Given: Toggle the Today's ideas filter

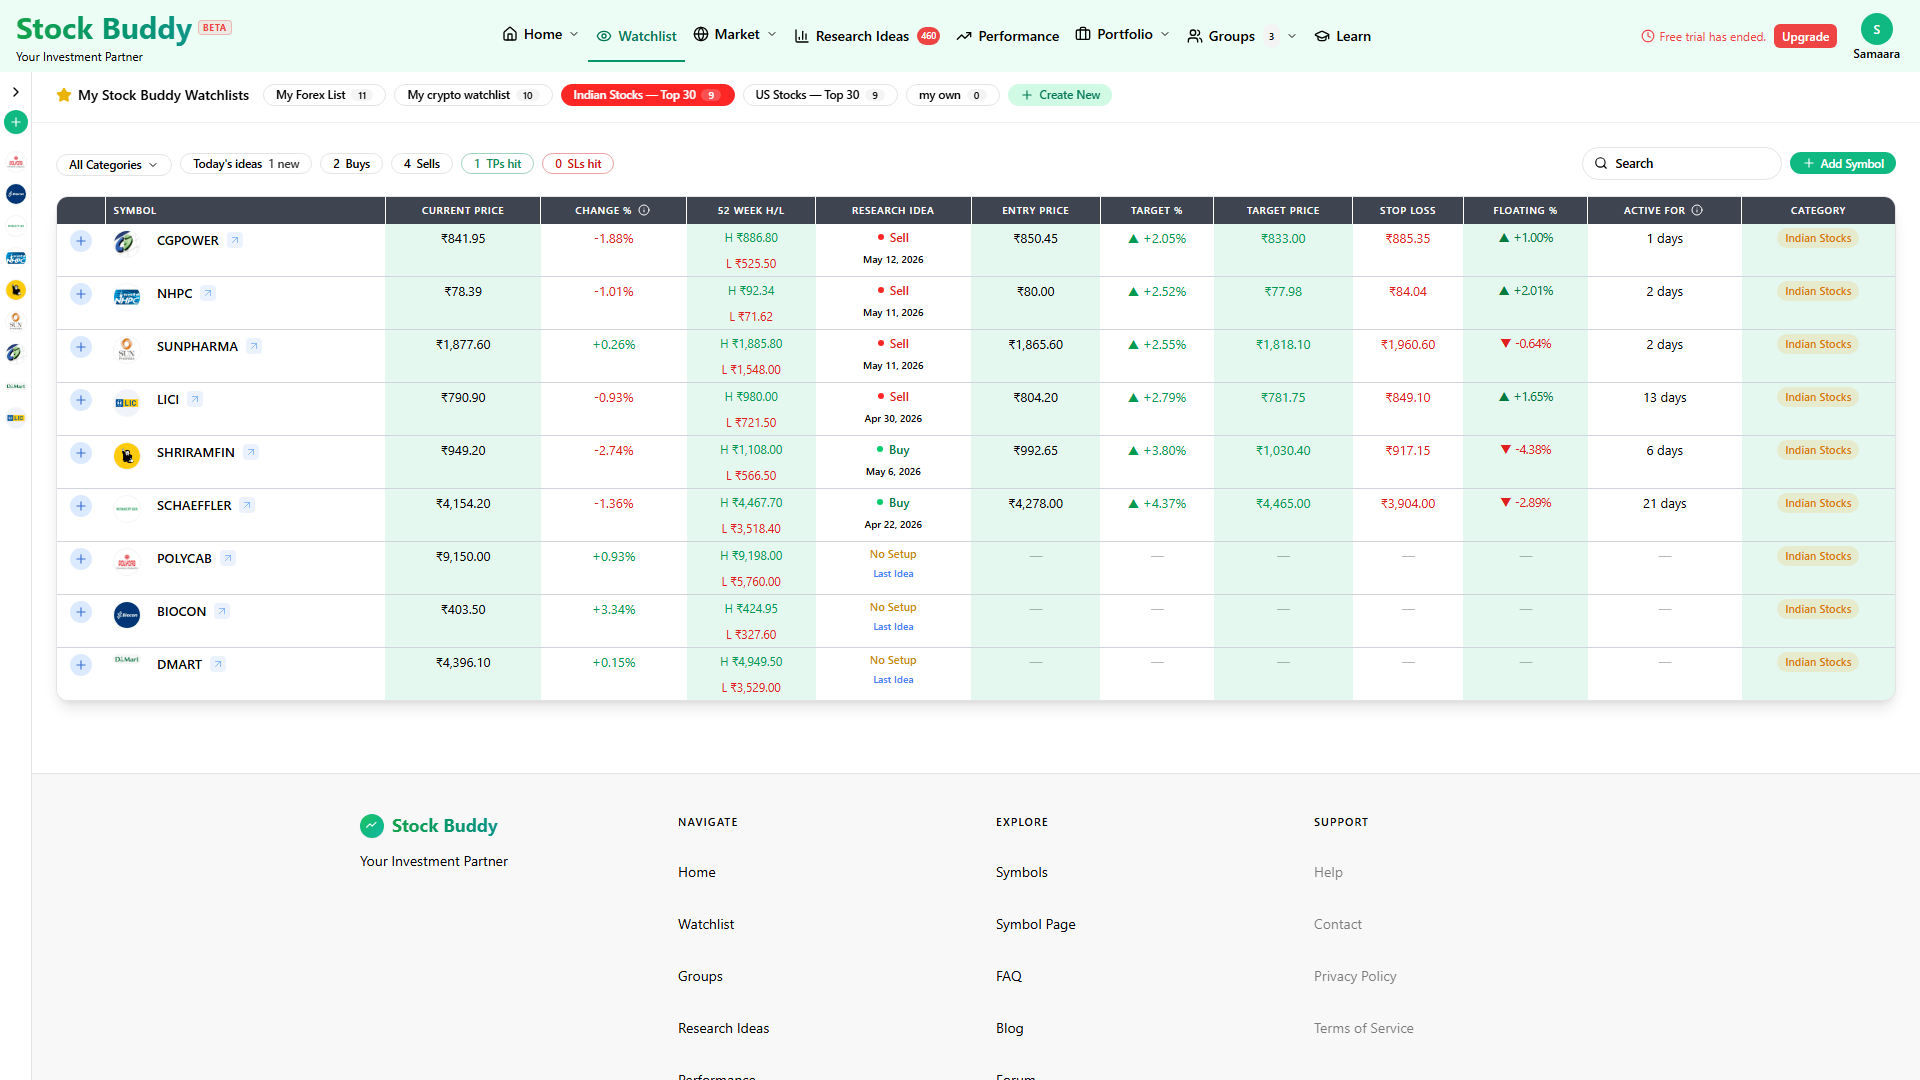Looking at the screenshot, I should (246, 164).
